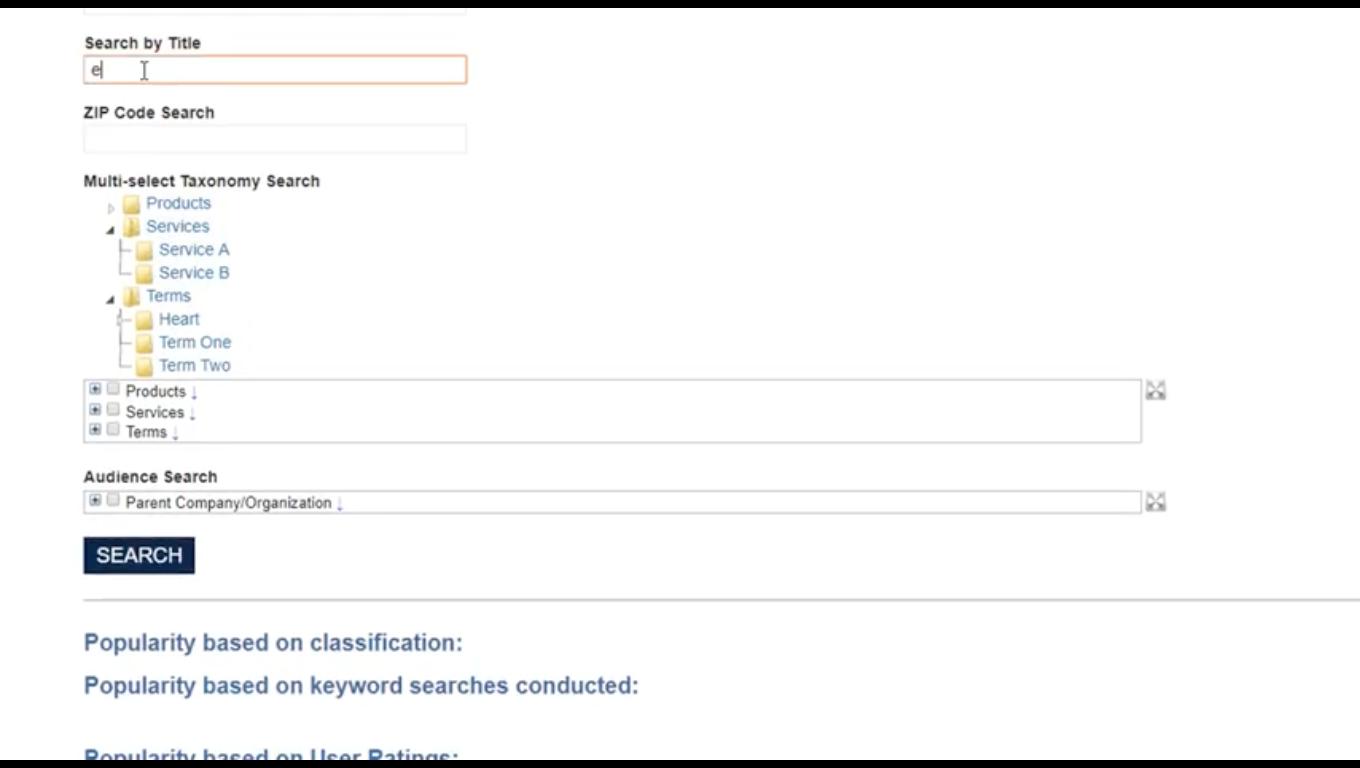The width and height of the screenshot is (1360, 768).
Task: Click the Products folder icon in tree
Action: [131, 204]
